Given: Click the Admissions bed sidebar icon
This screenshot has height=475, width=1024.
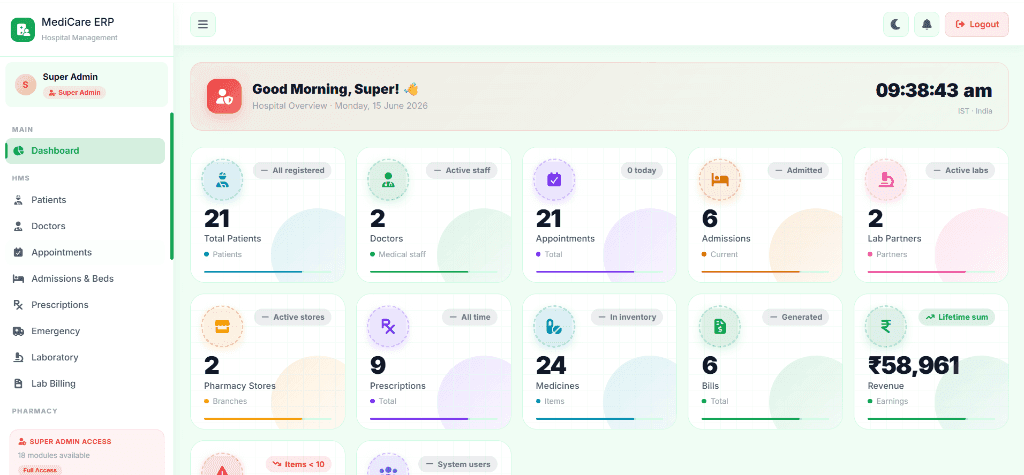Looking at the screenshot, I should [x=18, y=278].
